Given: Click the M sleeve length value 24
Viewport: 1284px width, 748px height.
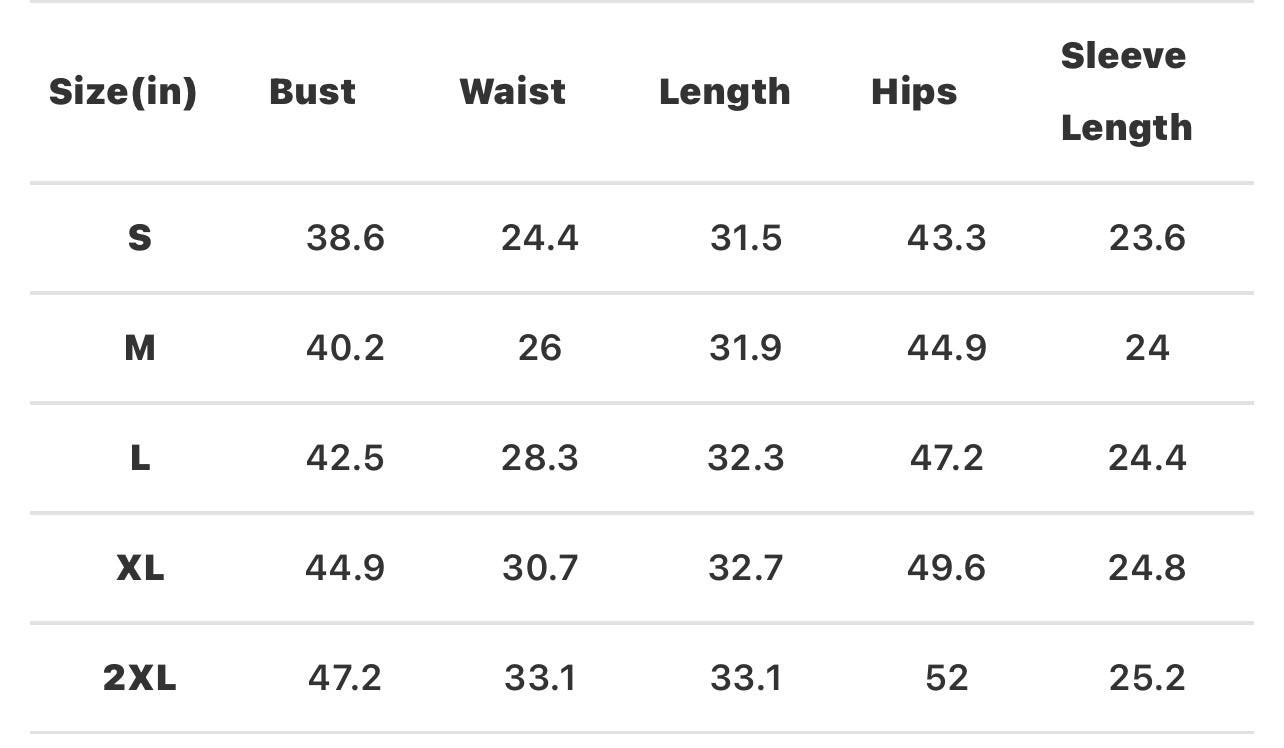Looking at the screenshot, I should point(1147,348).
